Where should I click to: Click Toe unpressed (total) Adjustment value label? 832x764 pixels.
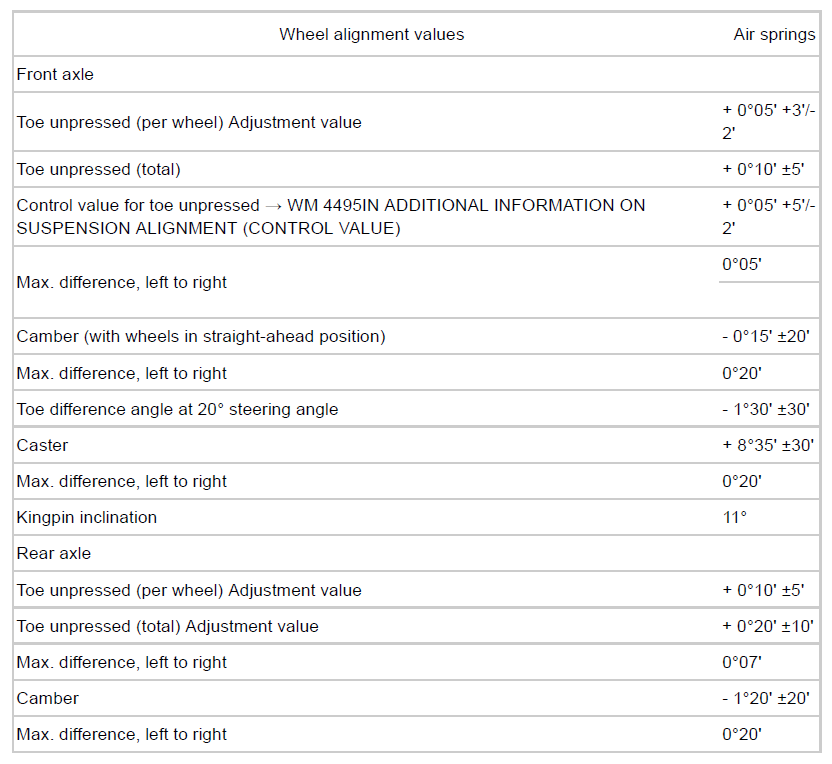[x=167, y=626]
